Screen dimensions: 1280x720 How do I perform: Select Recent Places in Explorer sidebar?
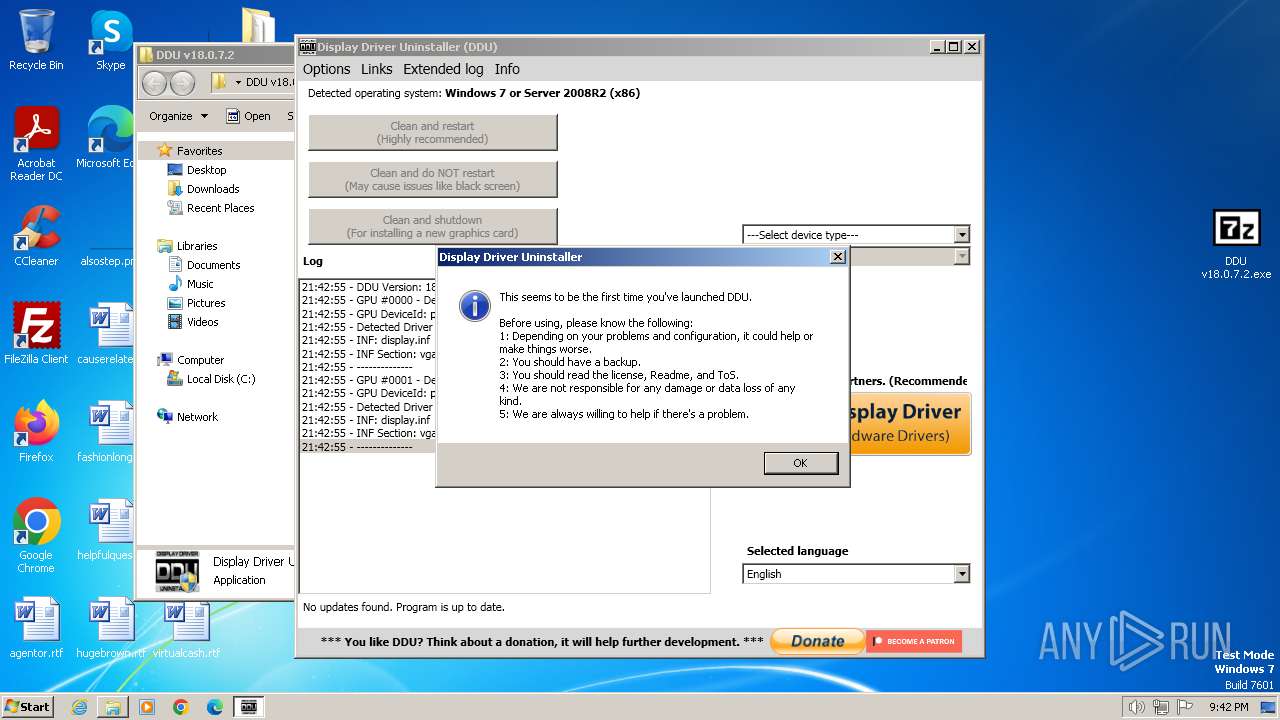click(x=220, y=208)
